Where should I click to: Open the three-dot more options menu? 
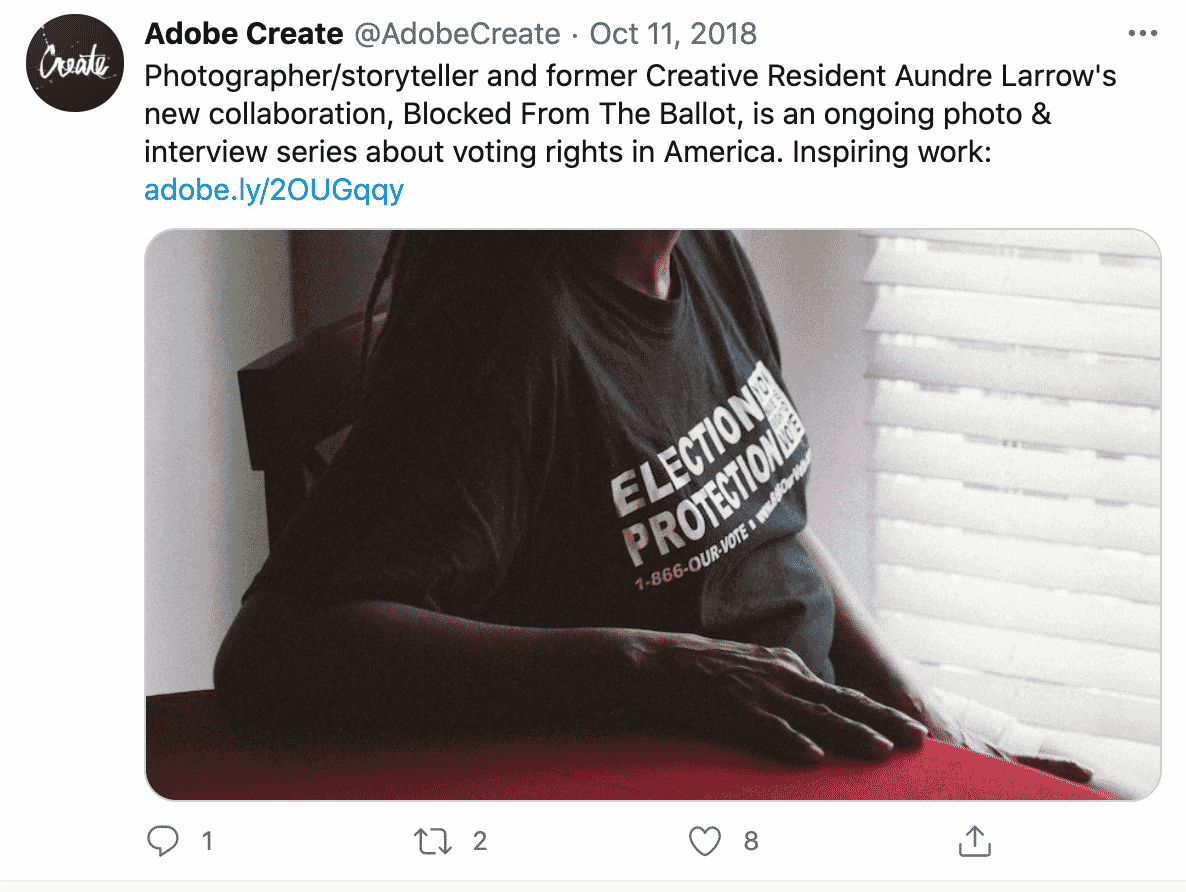[1141, 34]
